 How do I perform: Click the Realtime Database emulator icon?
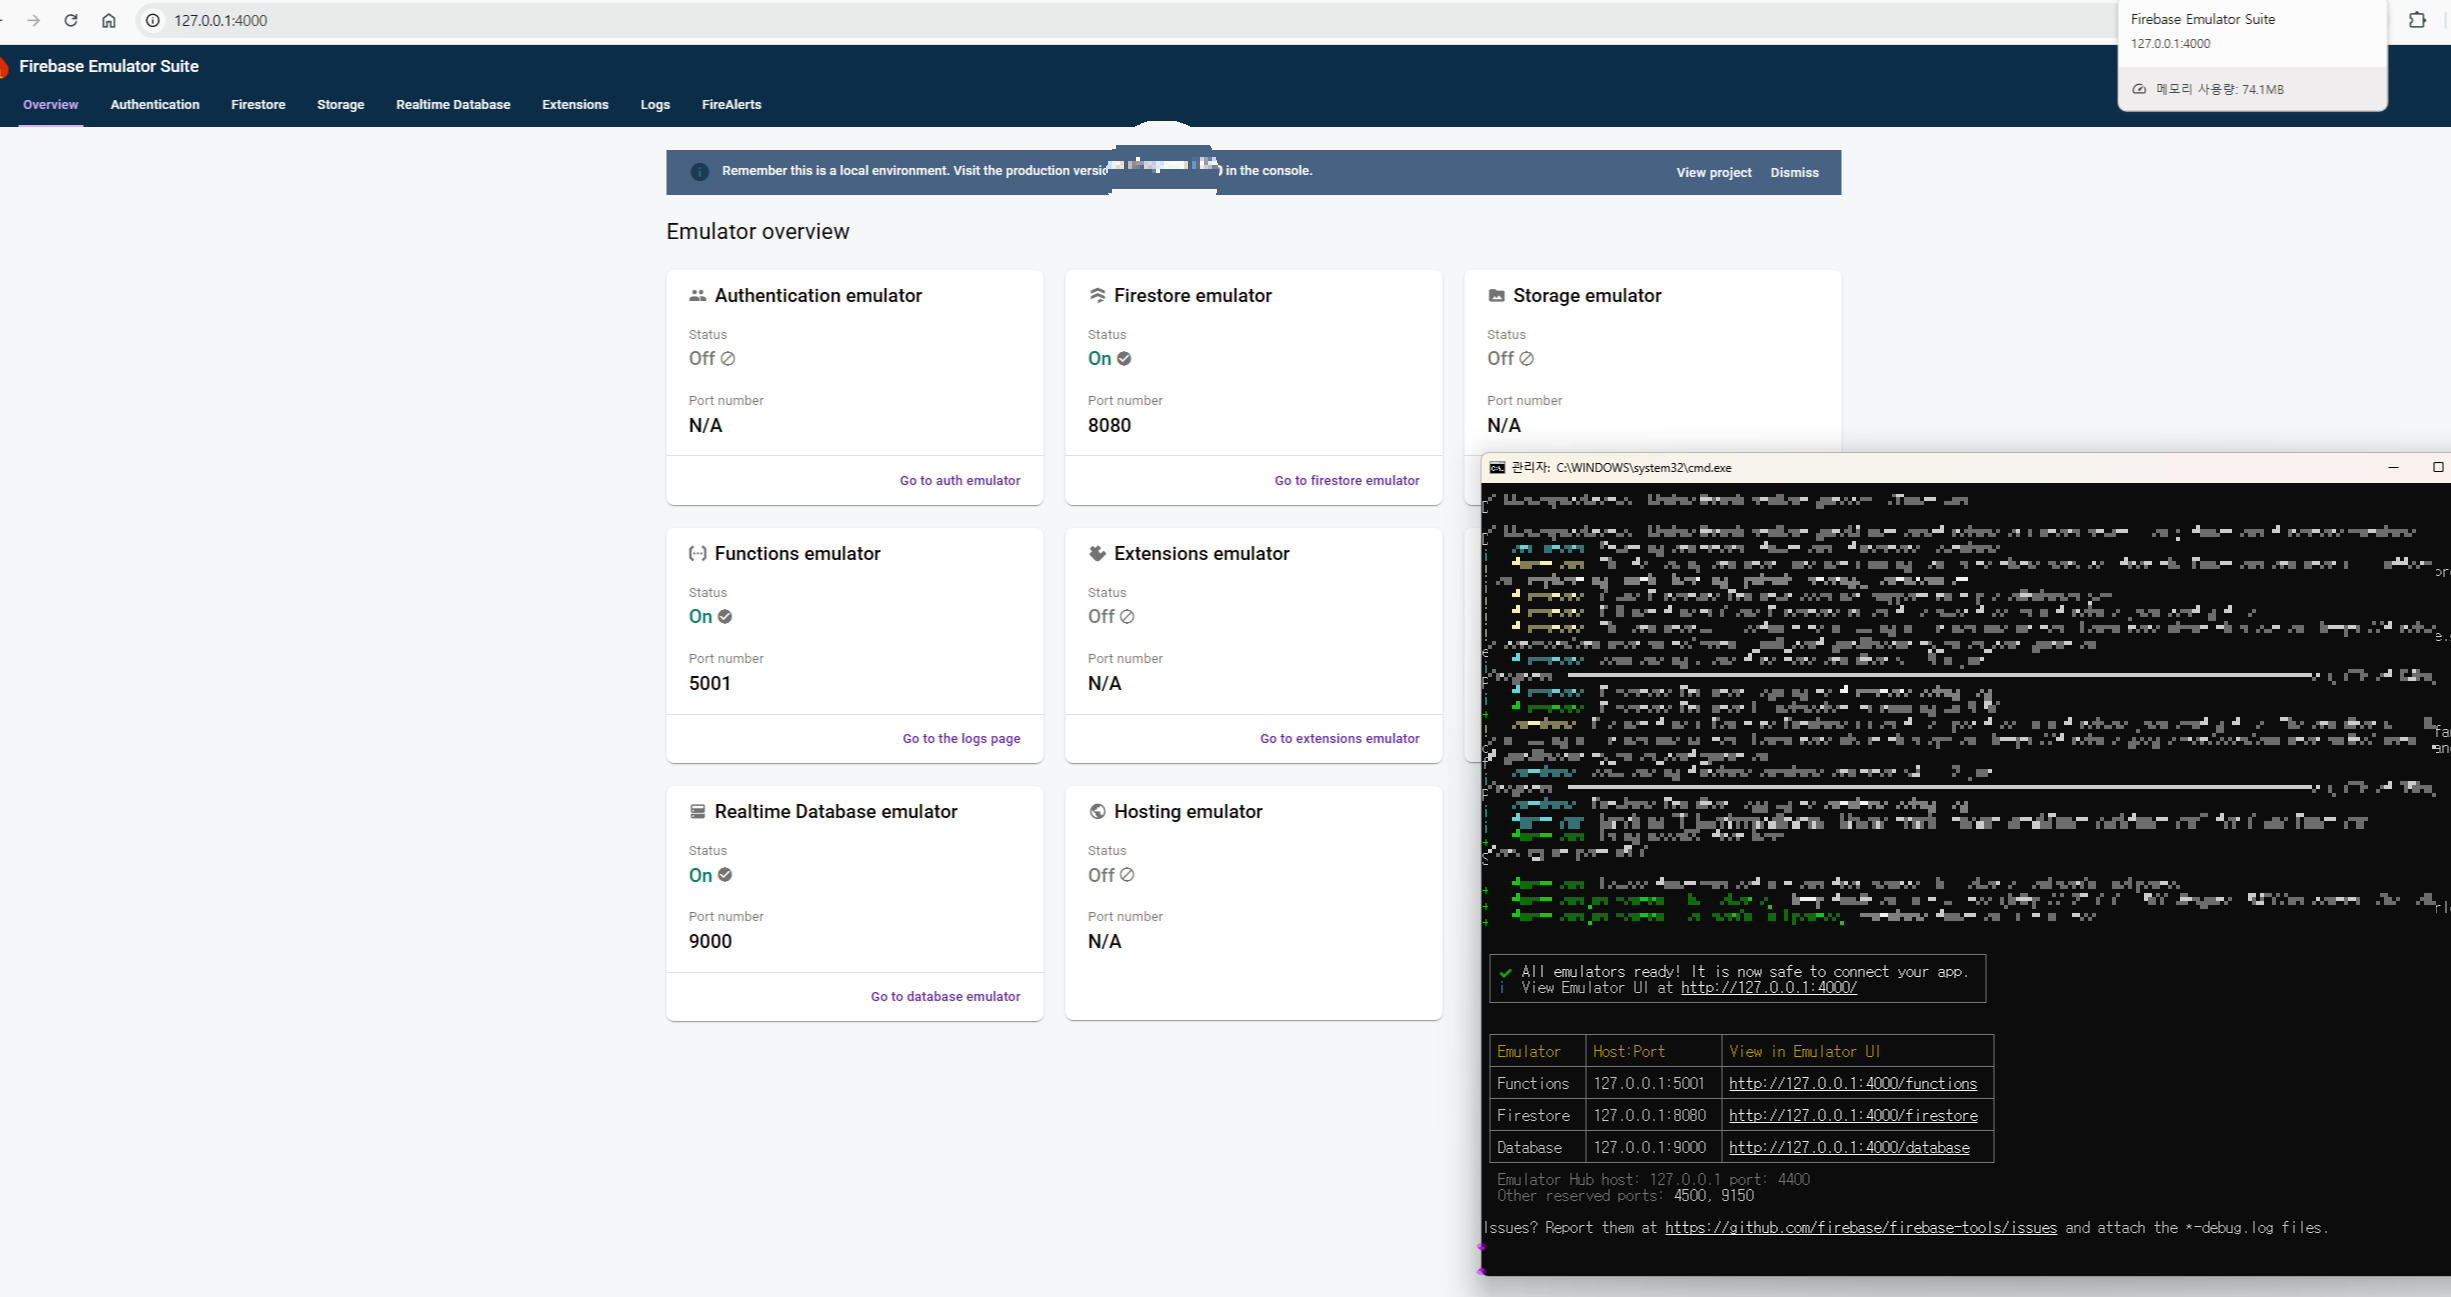point(697,811)
